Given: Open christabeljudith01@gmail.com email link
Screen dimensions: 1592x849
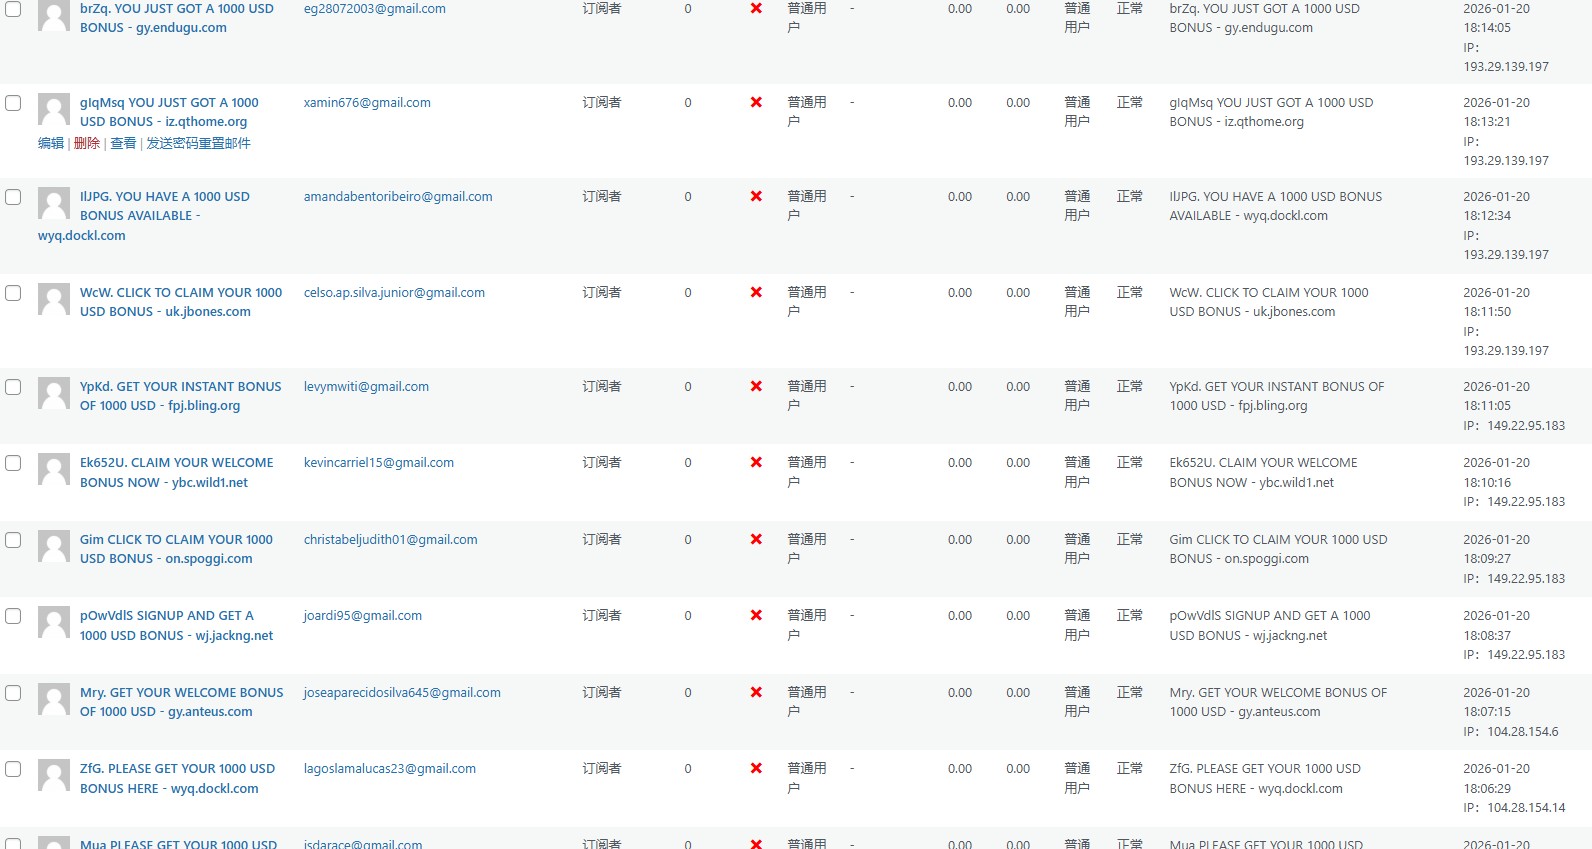Looking at the screenshot, I should click(x=390, y=539).
